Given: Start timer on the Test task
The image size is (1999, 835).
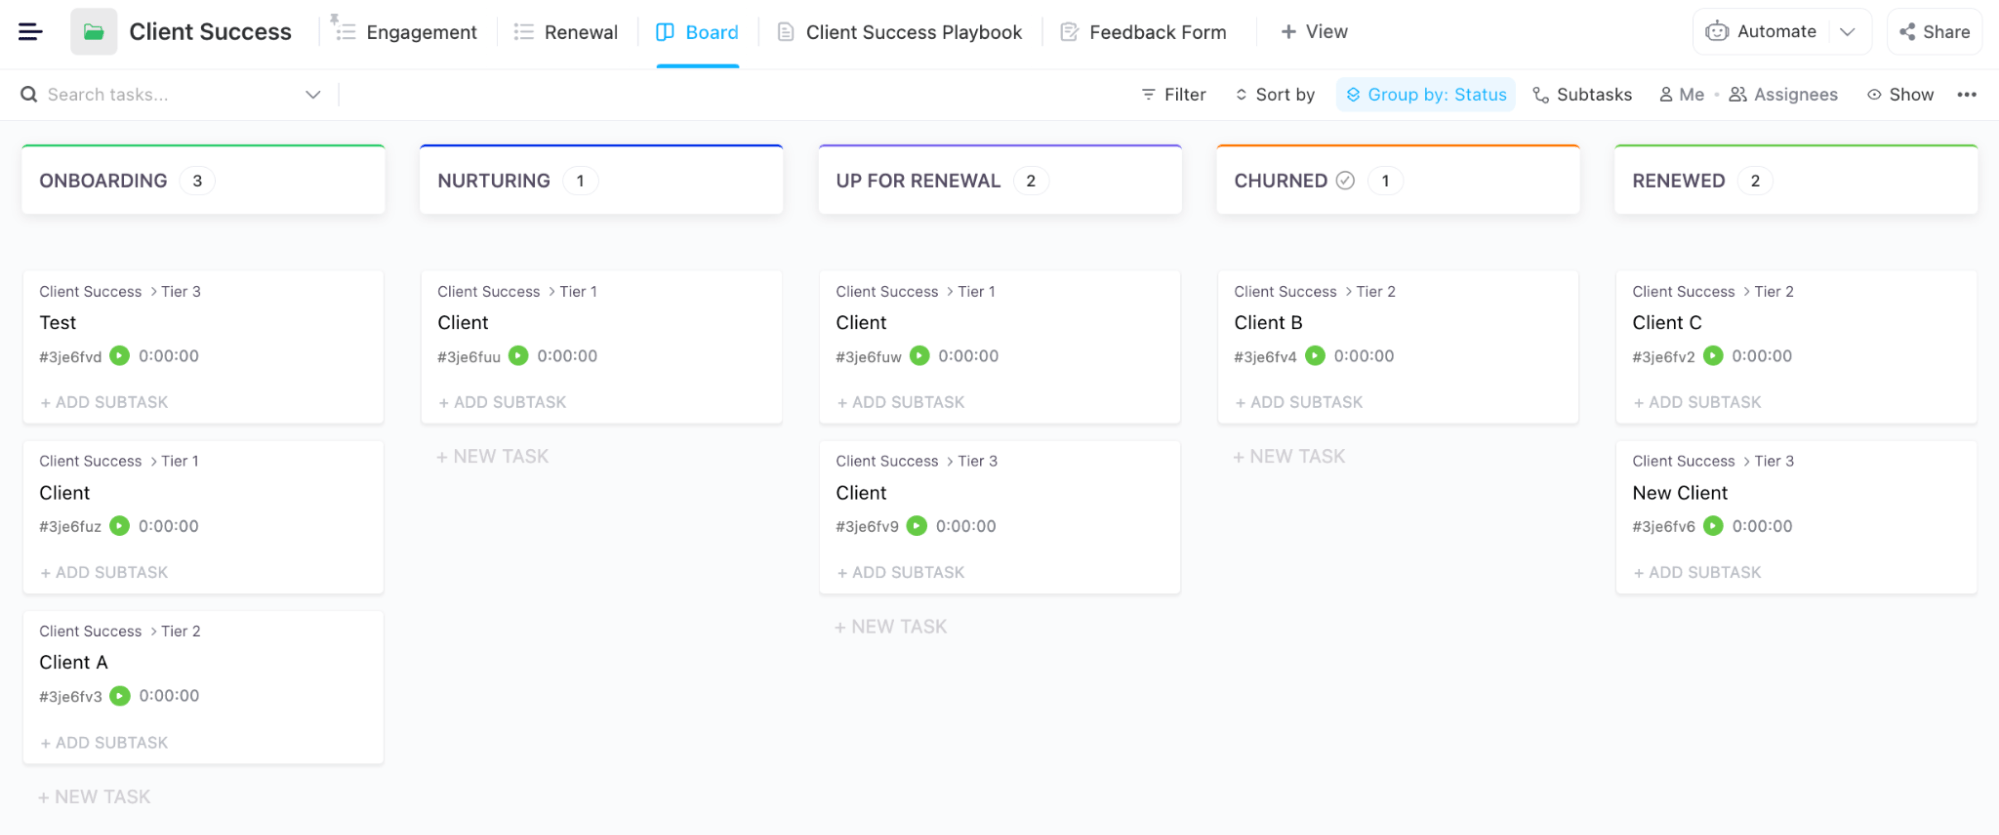Looking at the screenshot, I should [x=120, y=356].
